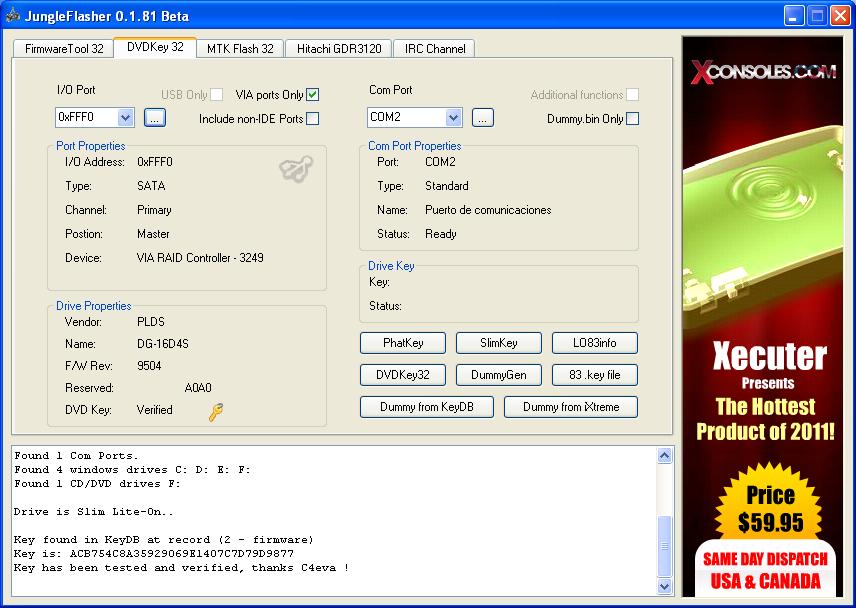The image size is (856, 608).
Task: Switch to the FirmwareTool 32 tab
Action: [64, 48]
